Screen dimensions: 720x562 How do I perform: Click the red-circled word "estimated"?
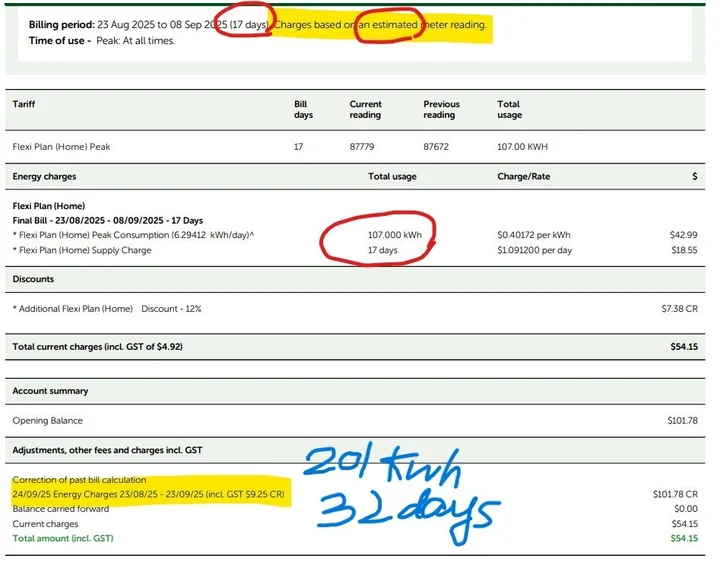(x=385, y=24)
